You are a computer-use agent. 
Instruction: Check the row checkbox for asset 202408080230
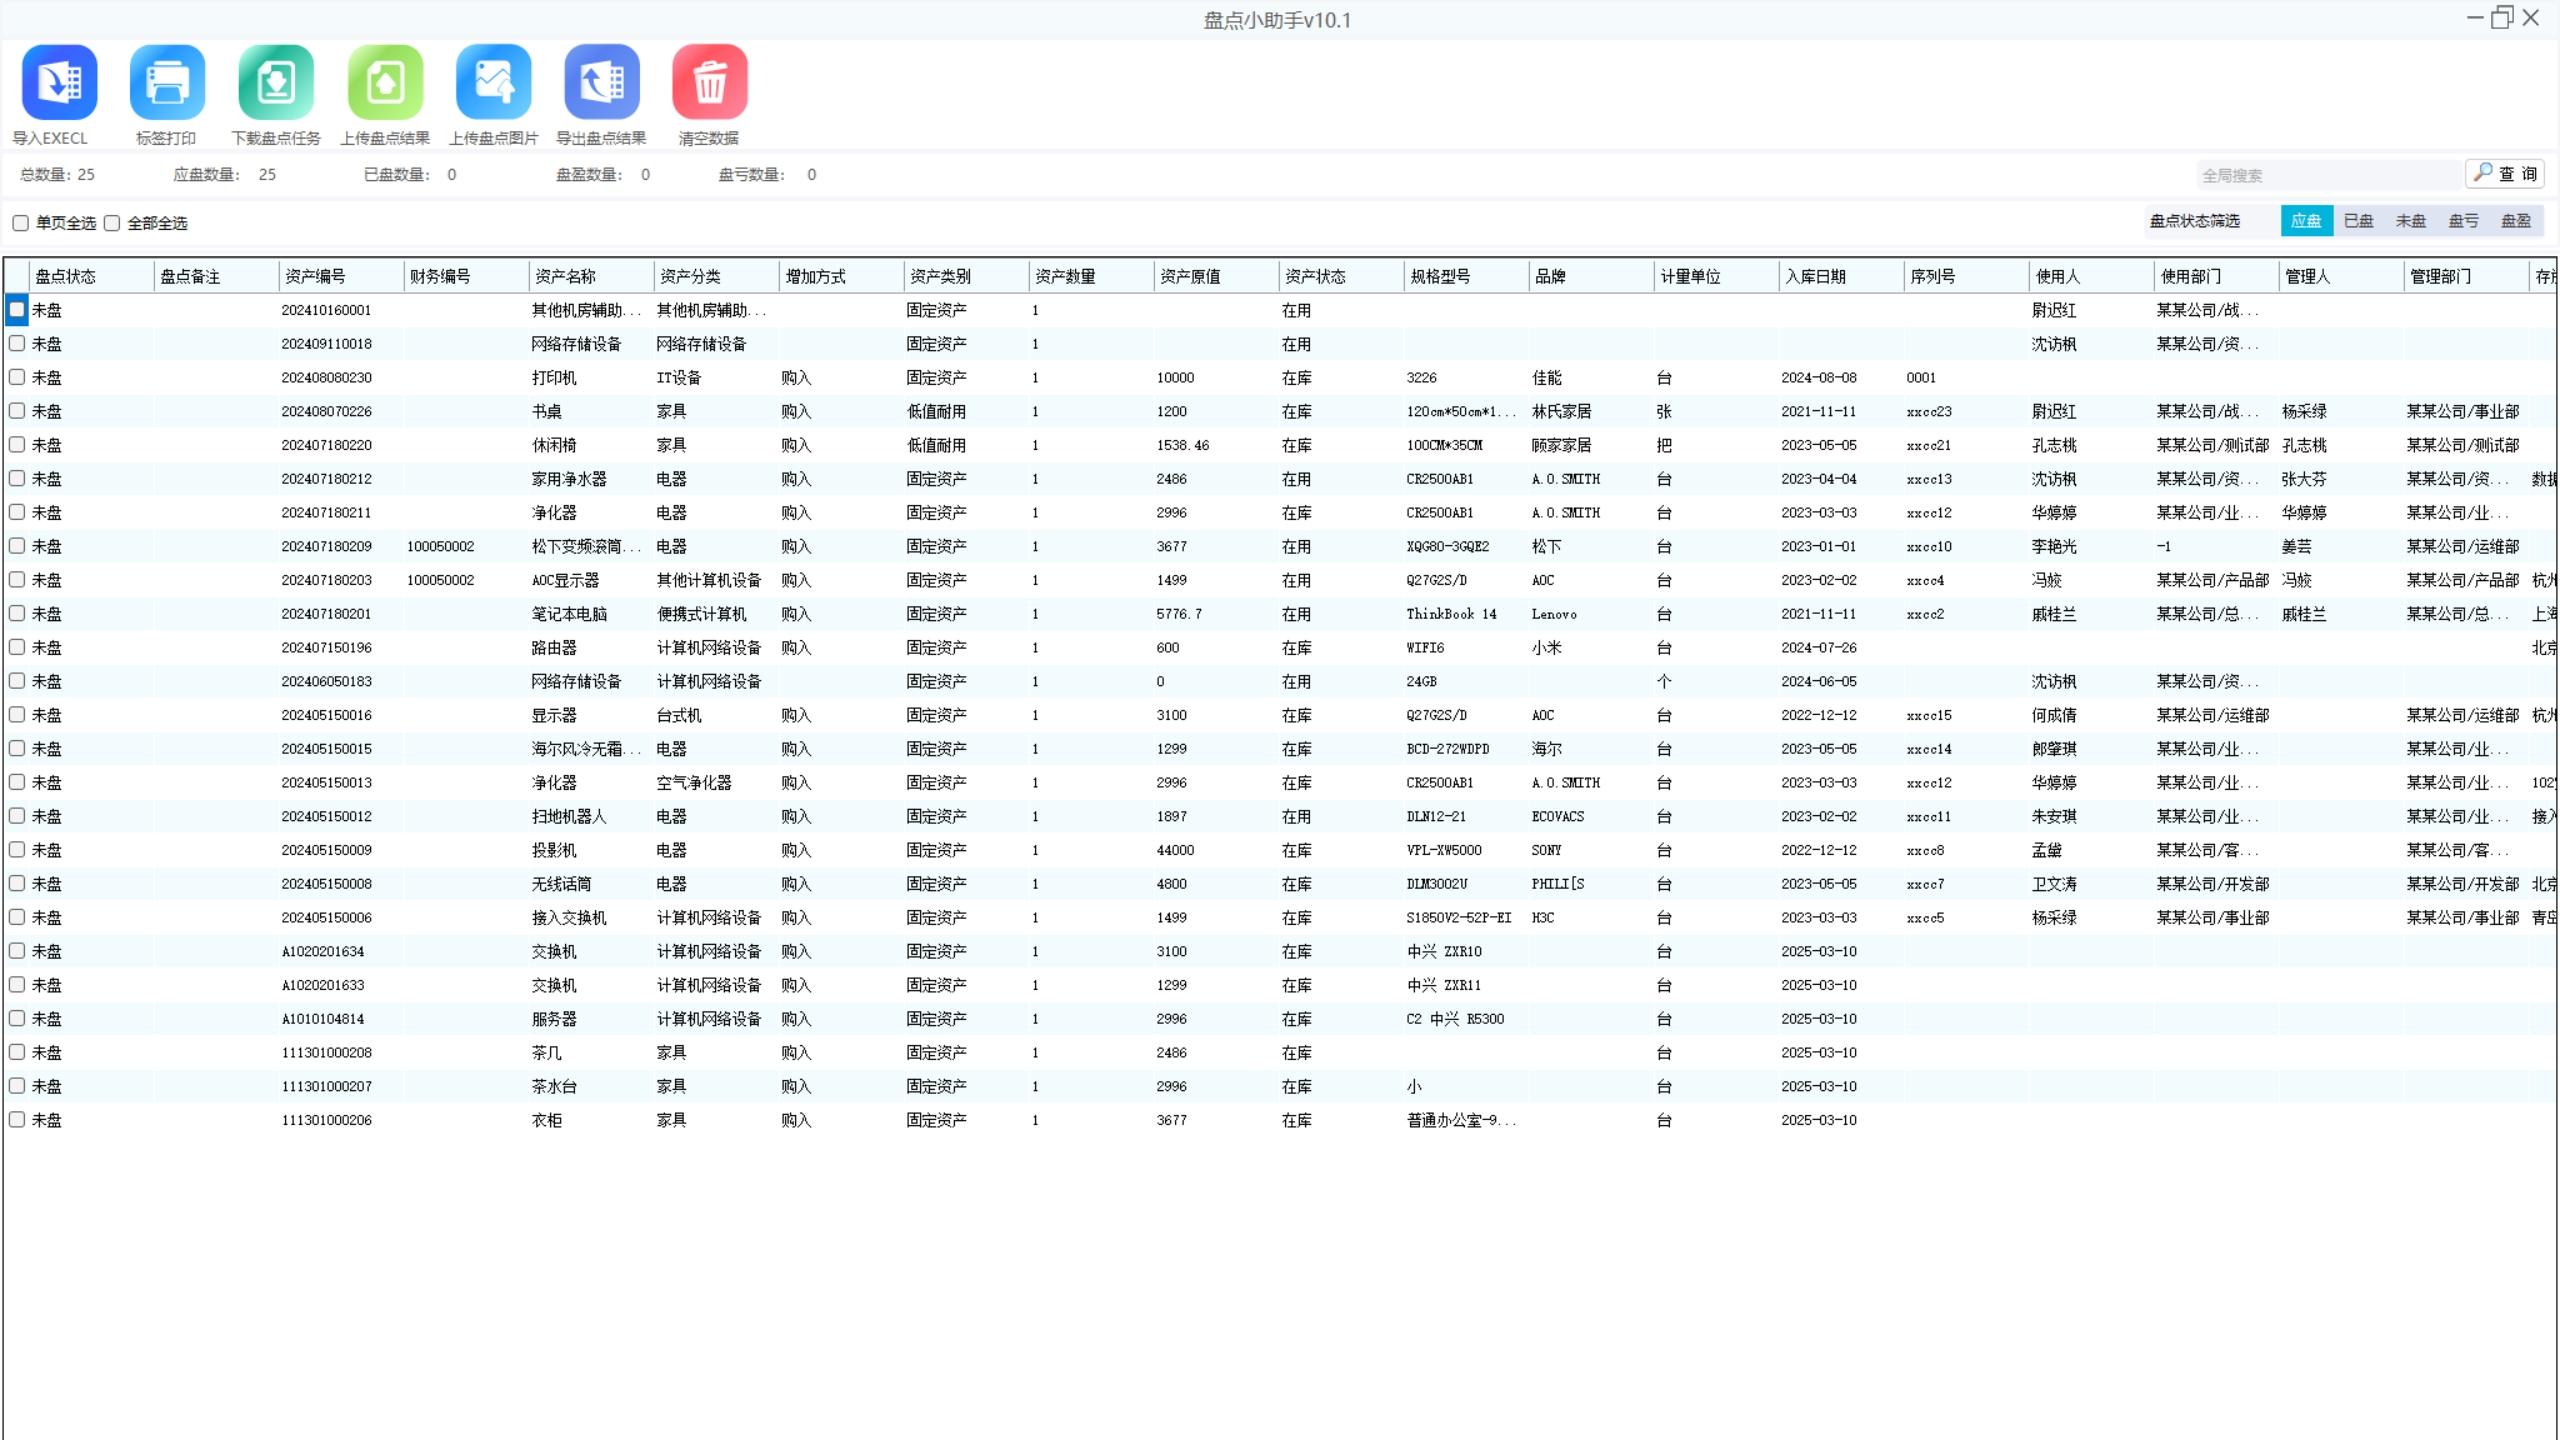coord(17,377)
